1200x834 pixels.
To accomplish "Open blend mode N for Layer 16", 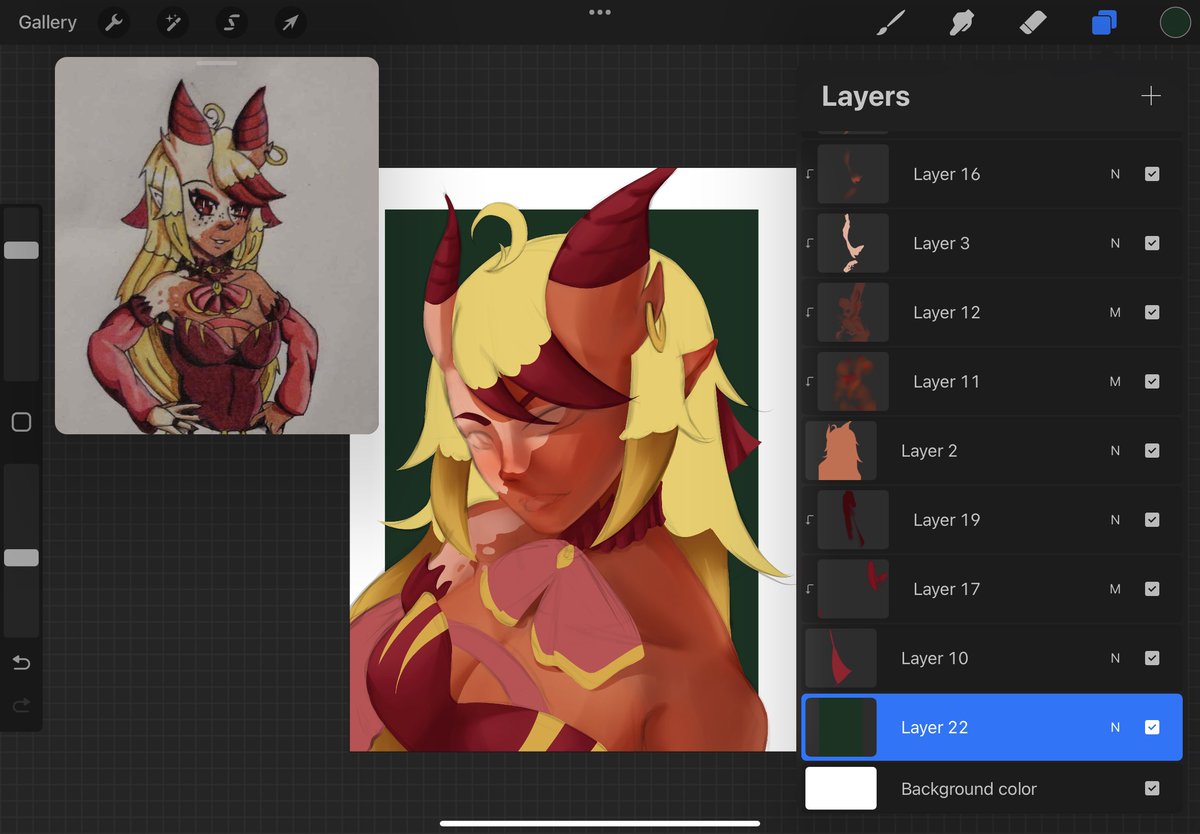I will pos(1115,174).
